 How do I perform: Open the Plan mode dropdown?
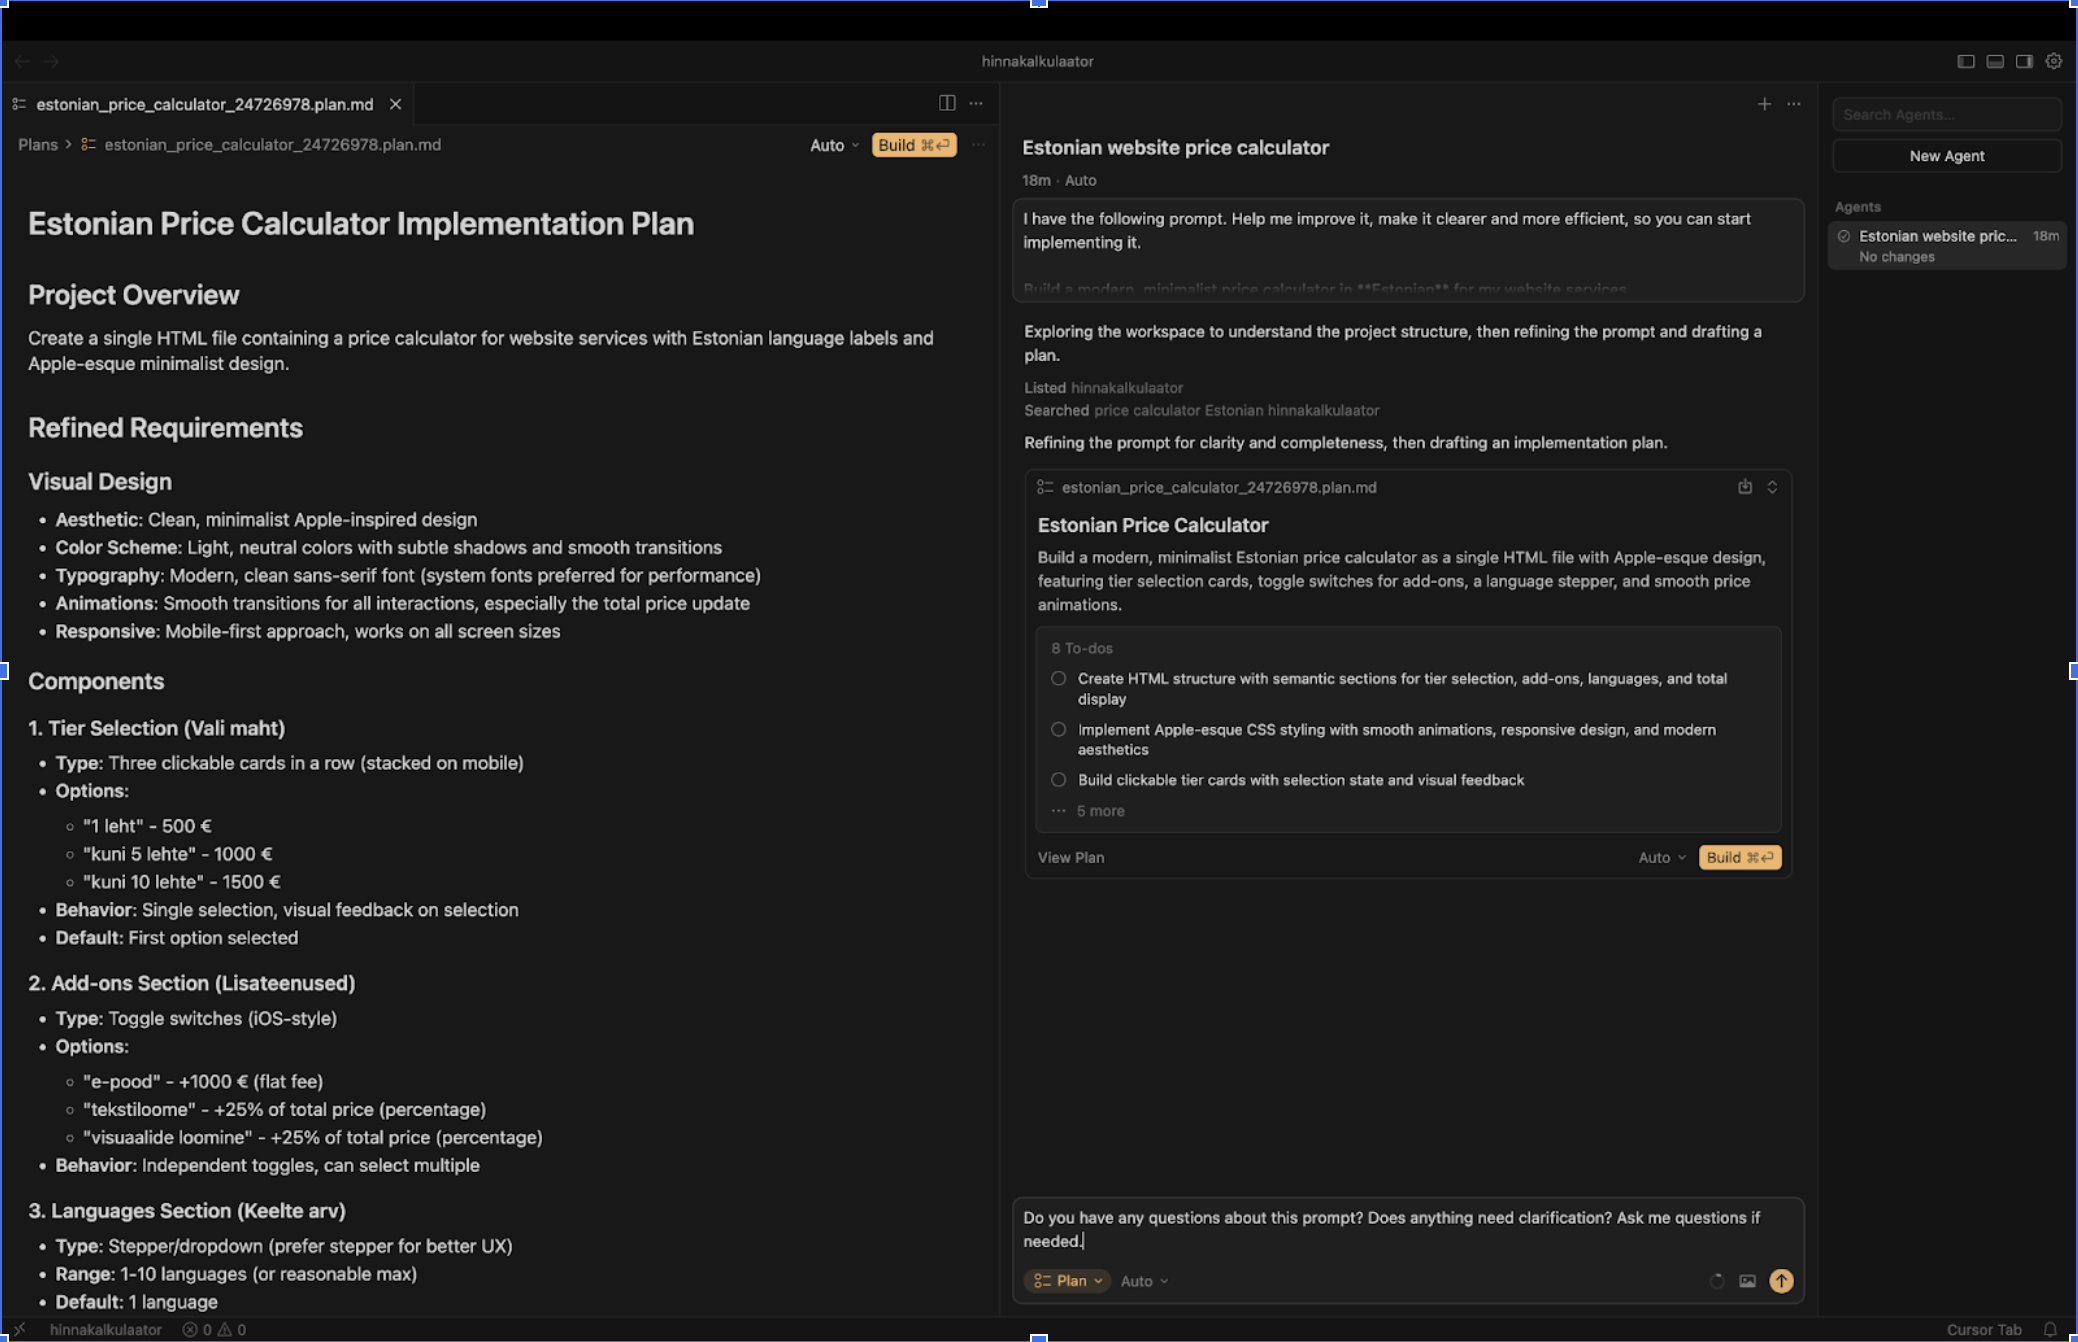(1067, 1281)
